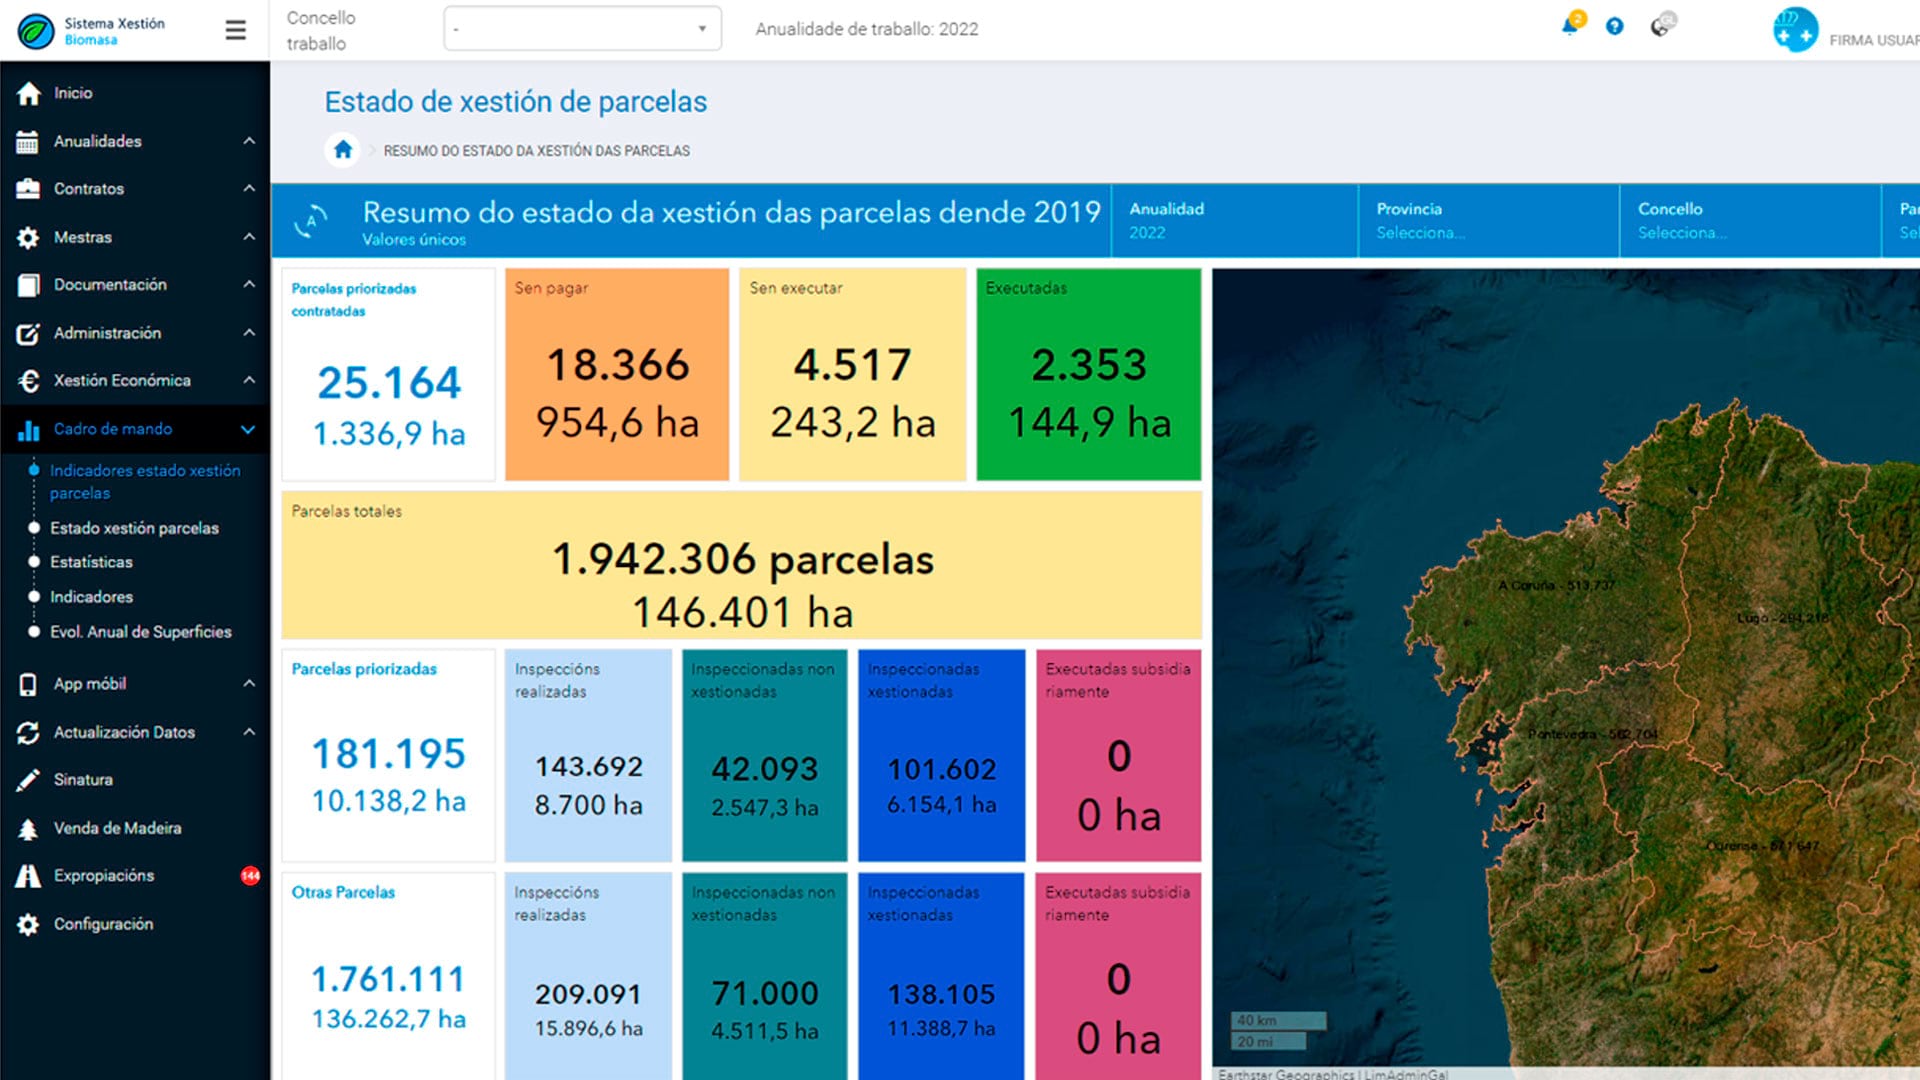Open the Concello traballo dropdown
This screenshot has width=1920, height=1080.
582,29
